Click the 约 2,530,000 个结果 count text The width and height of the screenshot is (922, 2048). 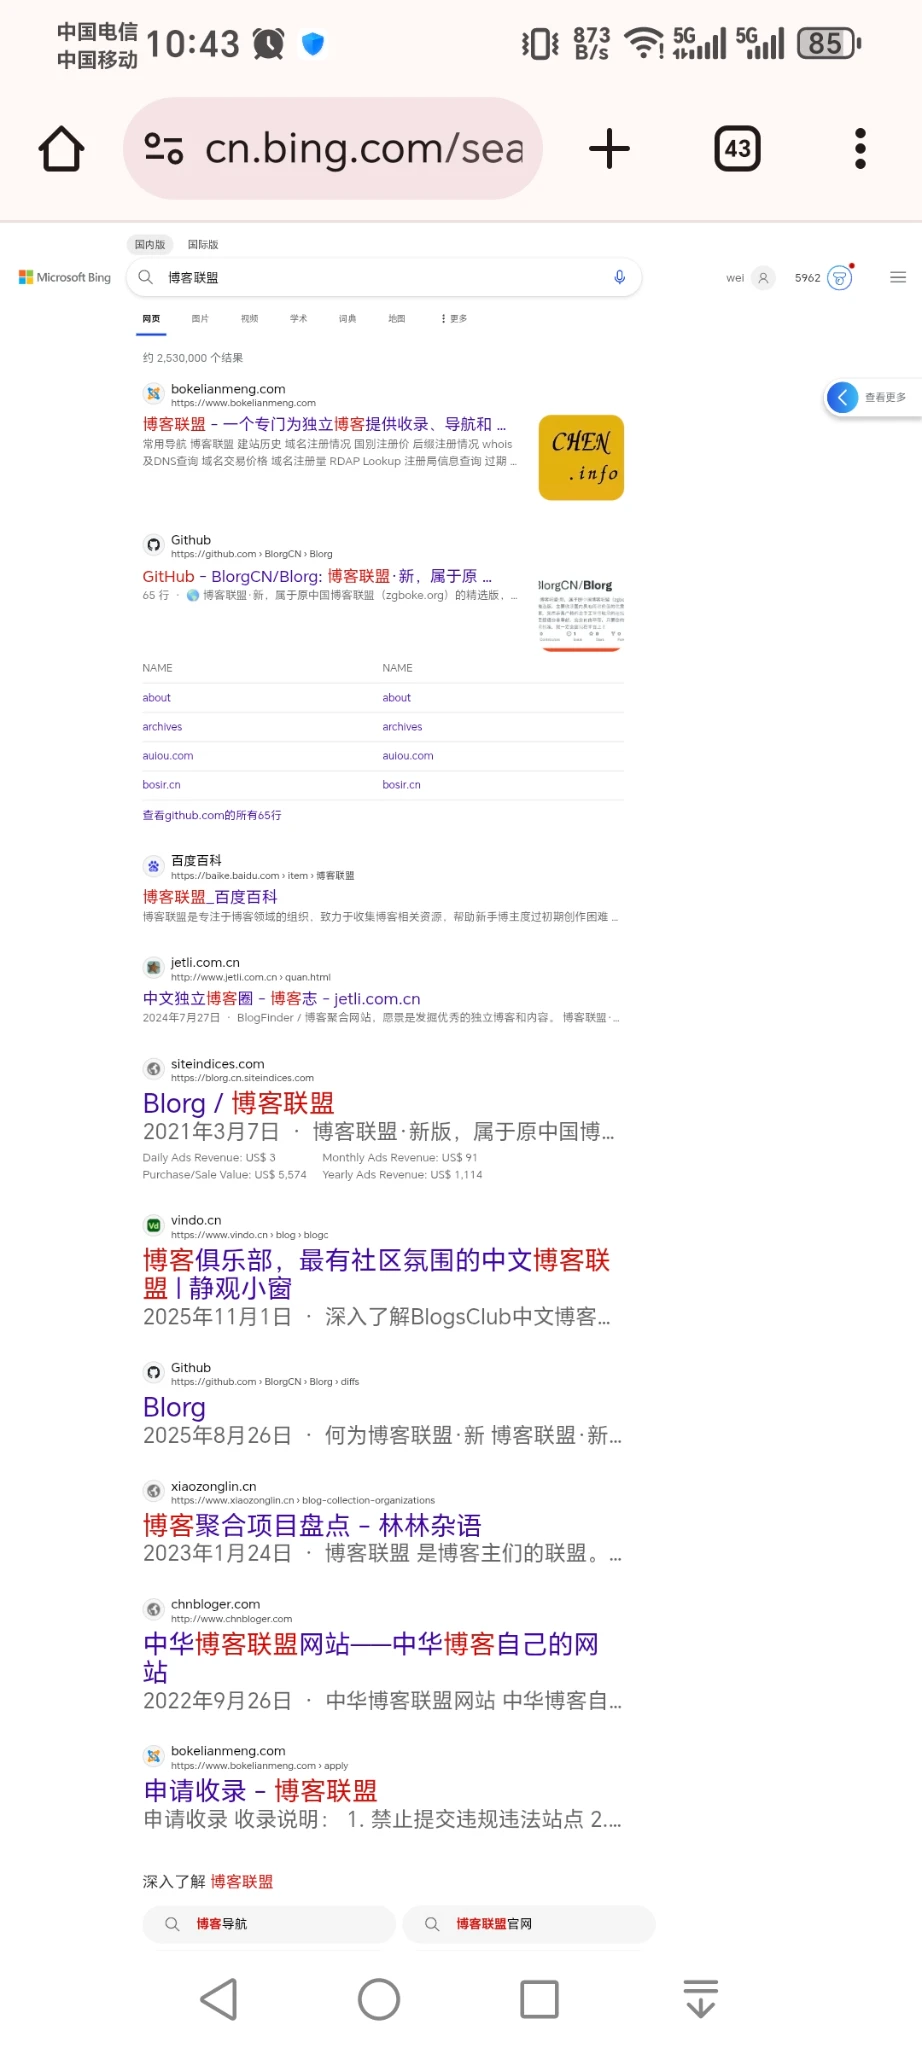pyautogui.click(x=193, y=358)
